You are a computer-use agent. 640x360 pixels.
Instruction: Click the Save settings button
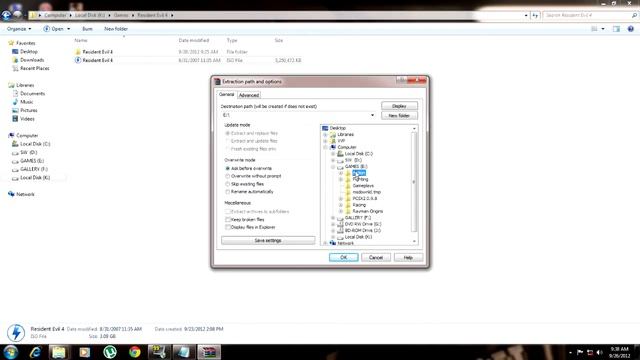click(268, 240)
